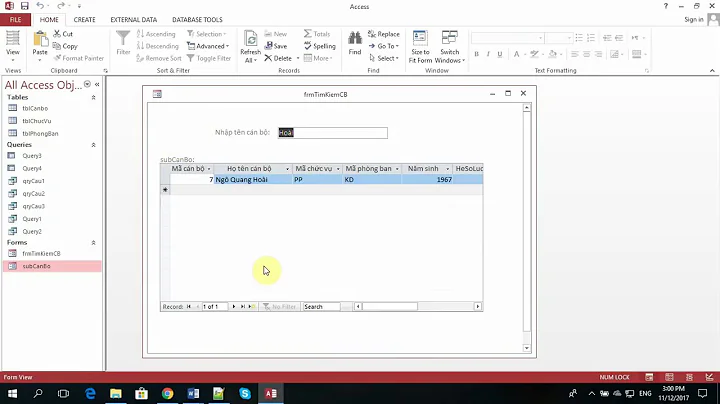Click the Filter funnel icon
The image size is (720, 404).
pos(123,39)
